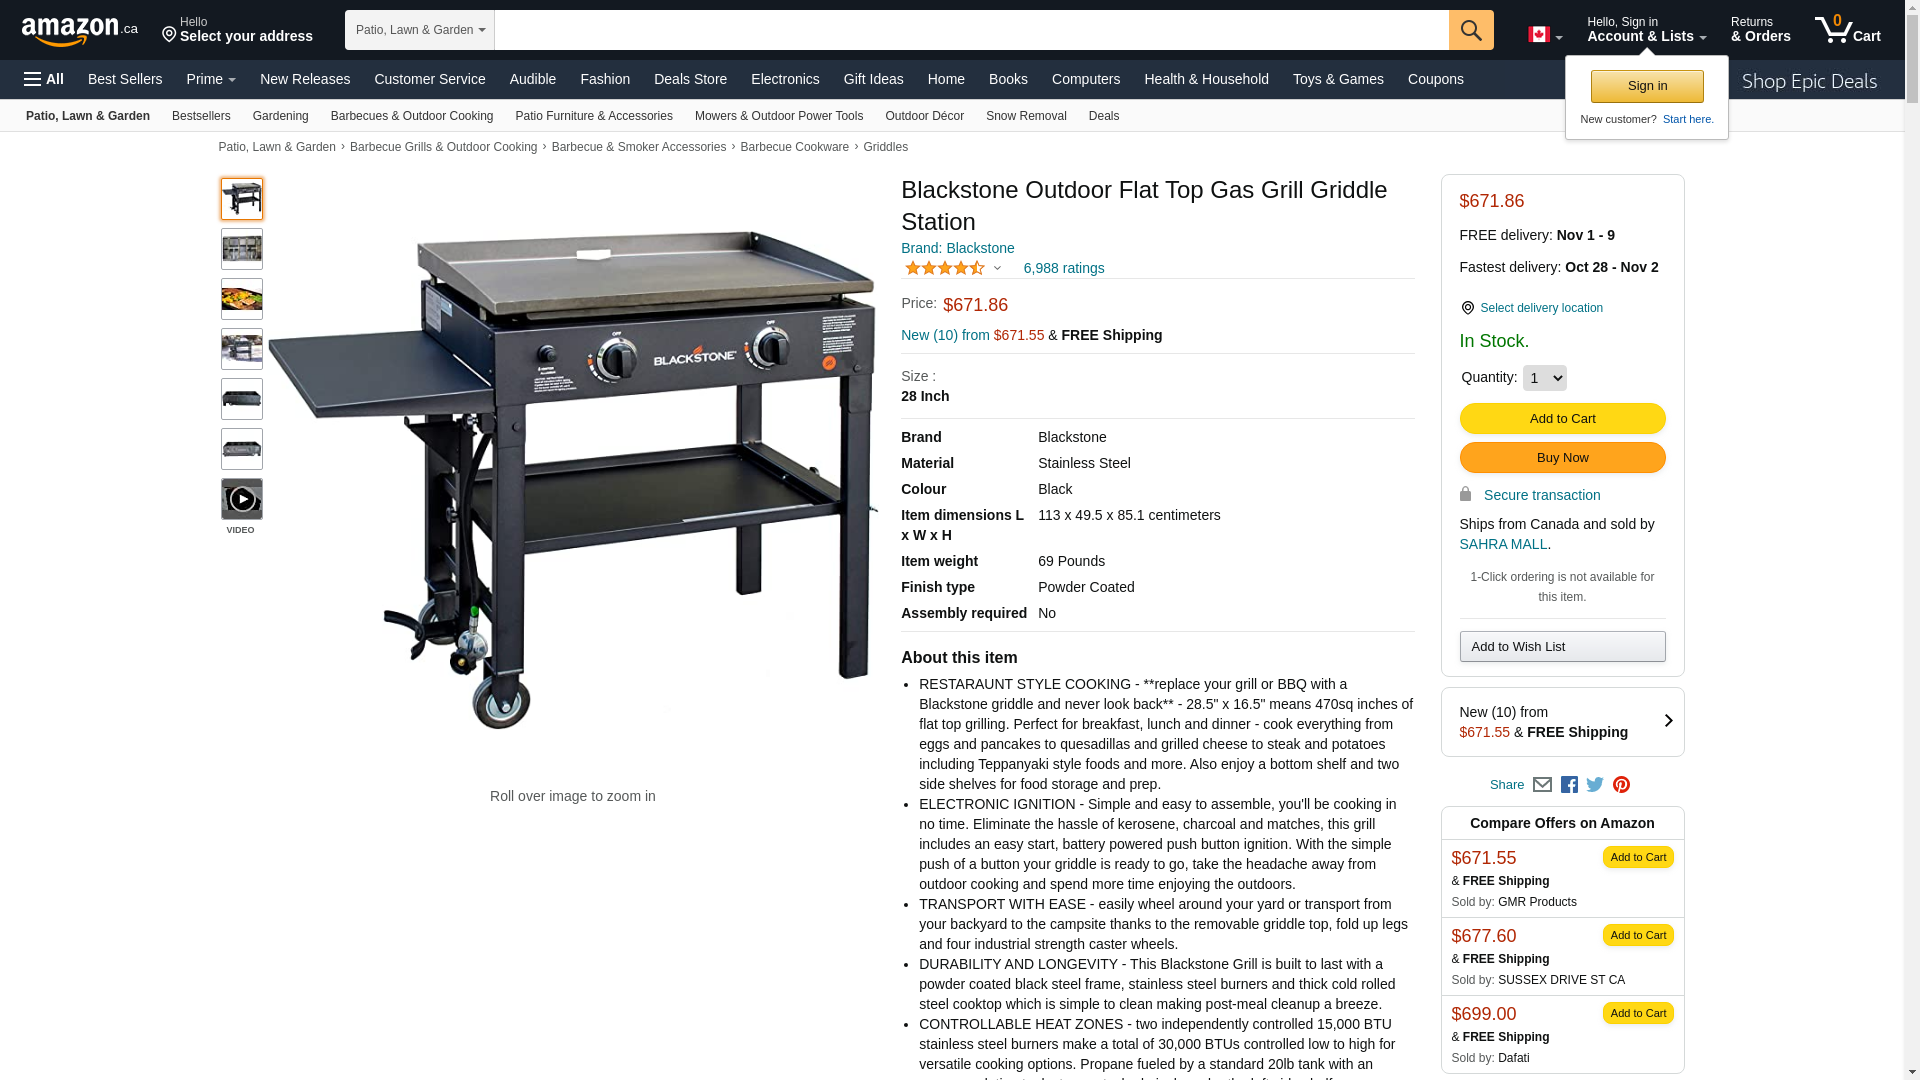Viewport: 1920px width, 1080px height.
Task: Share product on Facebook icon
Action: pos(1569,785)
